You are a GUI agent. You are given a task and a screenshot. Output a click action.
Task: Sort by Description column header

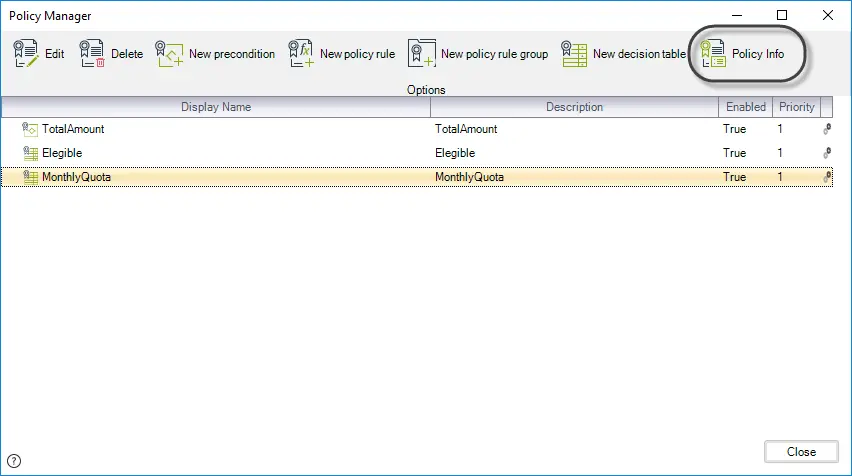click(x=574, y=107)
